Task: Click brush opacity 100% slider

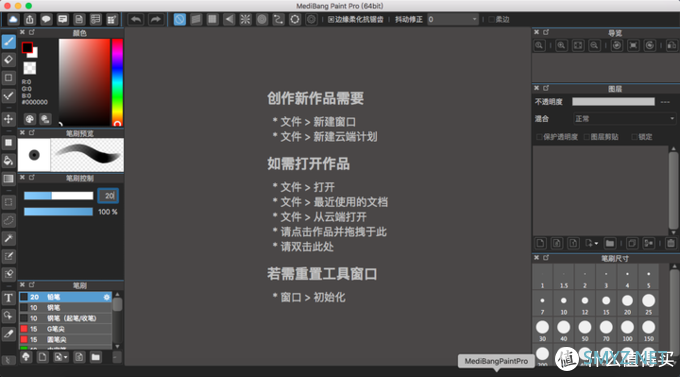Action: [x=59, y=212]
